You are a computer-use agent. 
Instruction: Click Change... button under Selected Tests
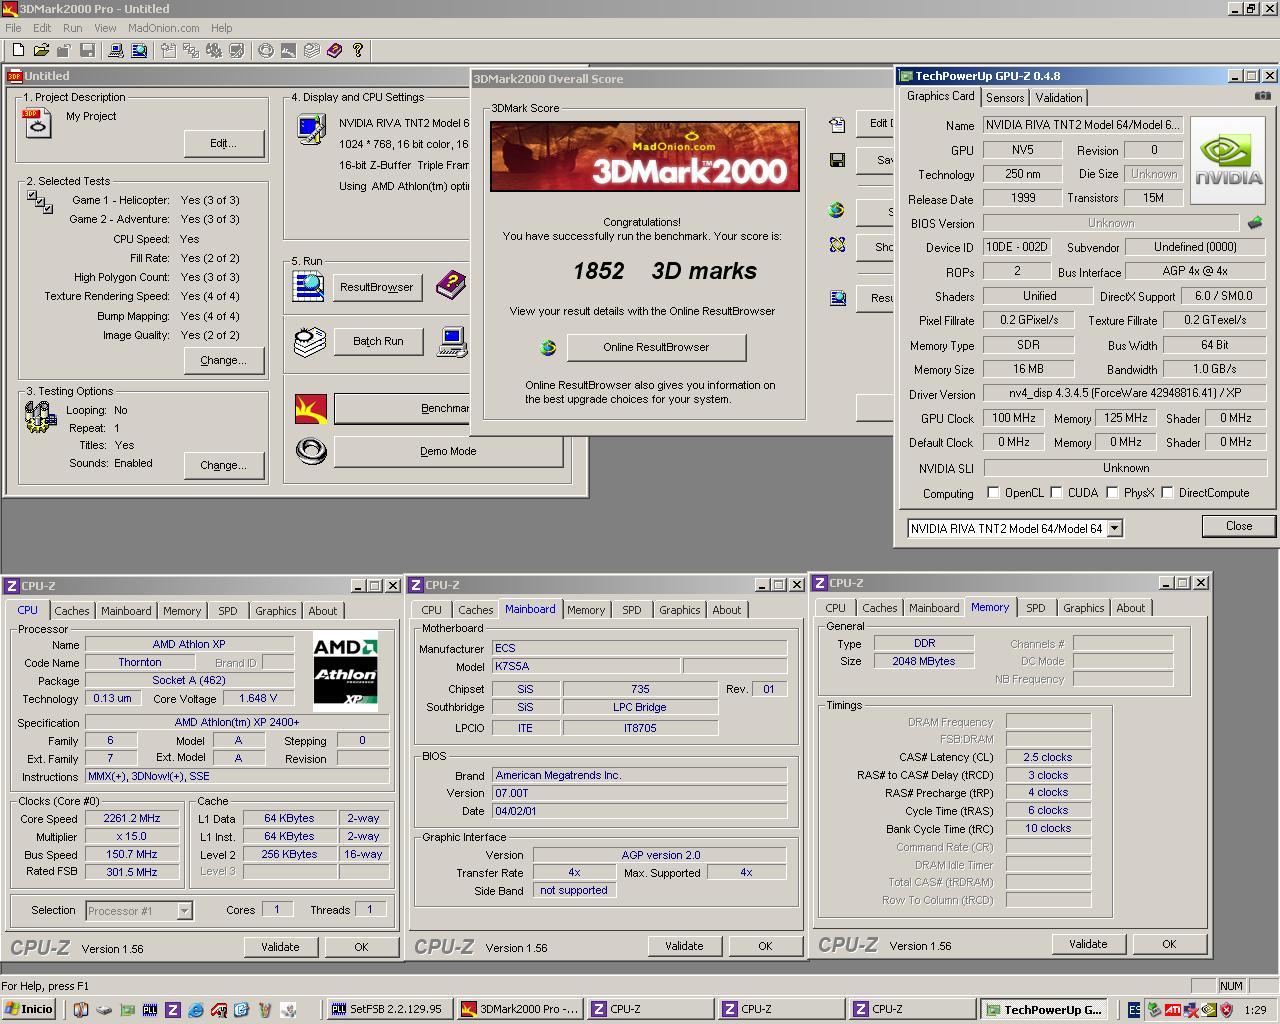point(223,360)
